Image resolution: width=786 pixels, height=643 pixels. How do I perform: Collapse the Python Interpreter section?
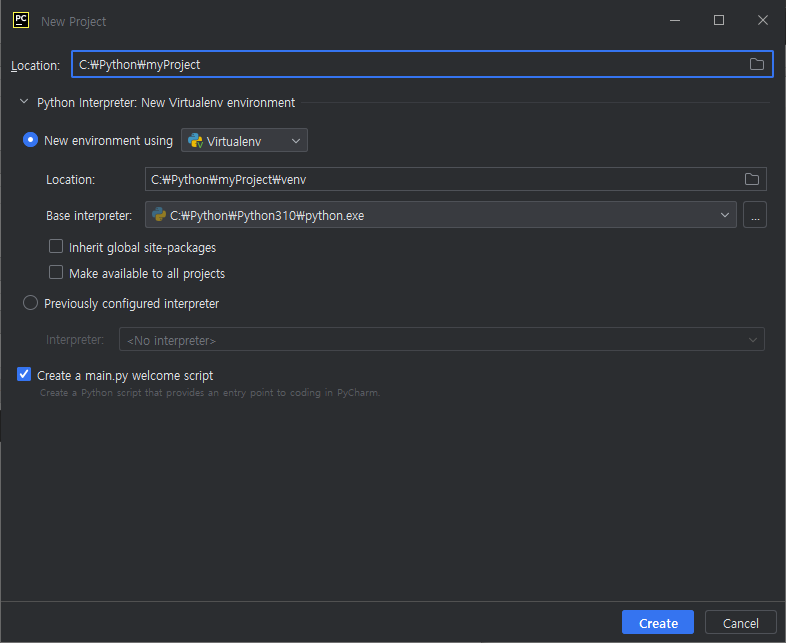point(24,102)
